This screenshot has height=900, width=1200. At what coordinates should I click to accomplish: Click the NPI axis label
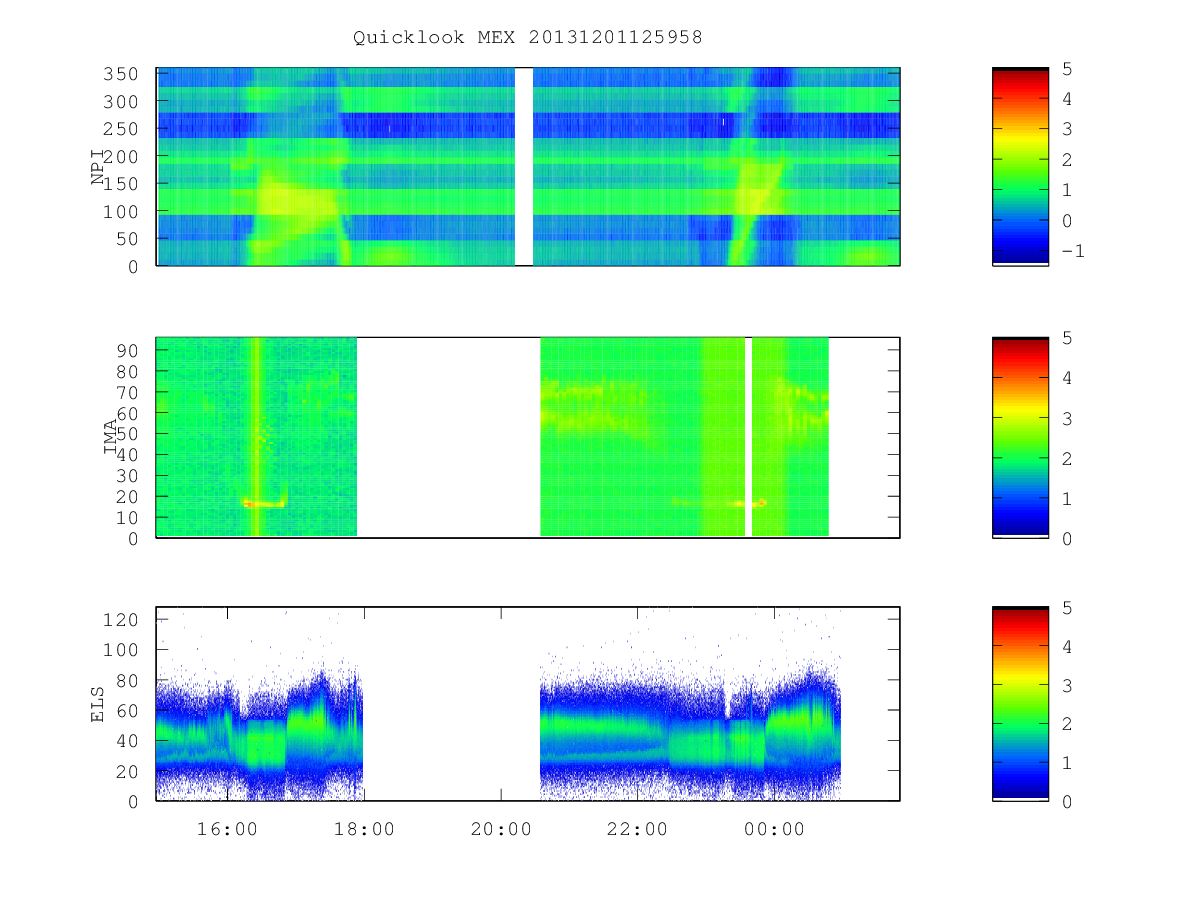(98, 167)
